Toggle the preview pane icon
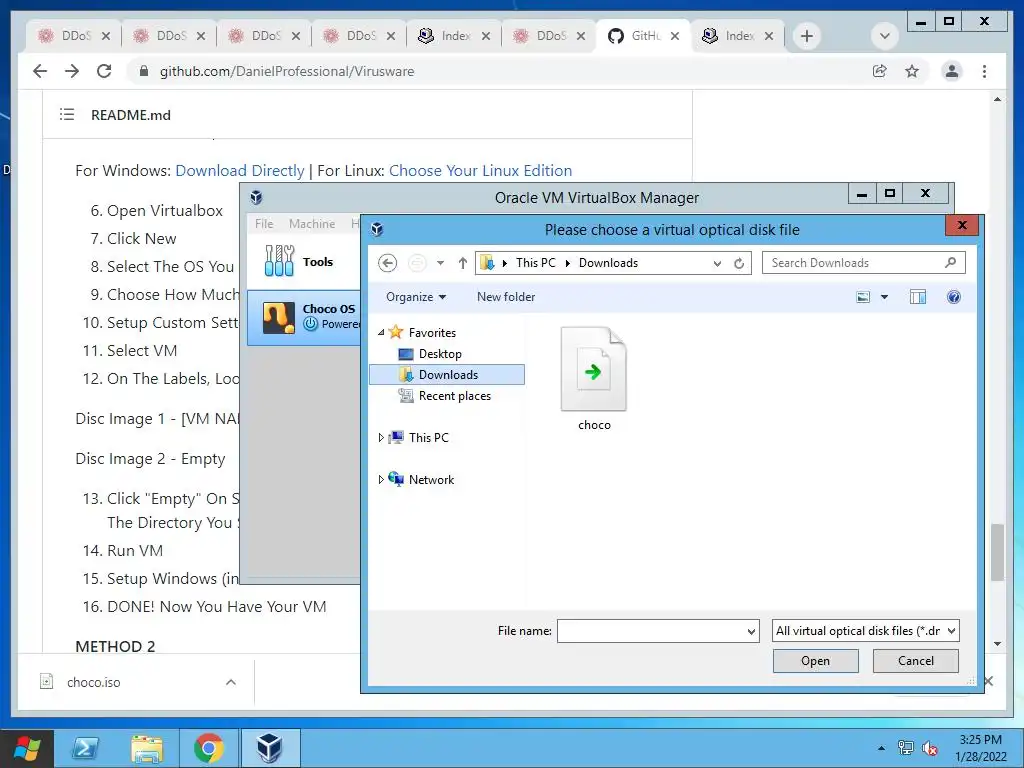The height and width of the screenshot is (768, 1024). pos(918,297)
